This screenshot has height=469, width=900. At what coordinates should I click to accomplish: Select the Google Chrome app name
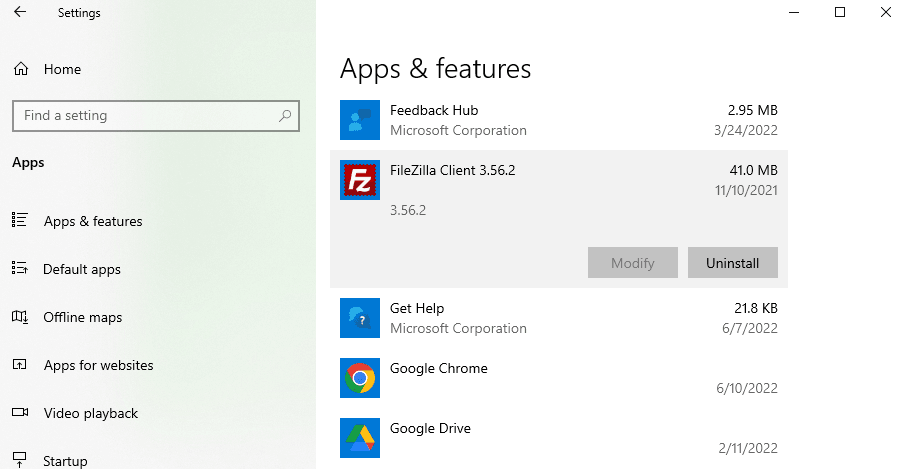(439, 369)
